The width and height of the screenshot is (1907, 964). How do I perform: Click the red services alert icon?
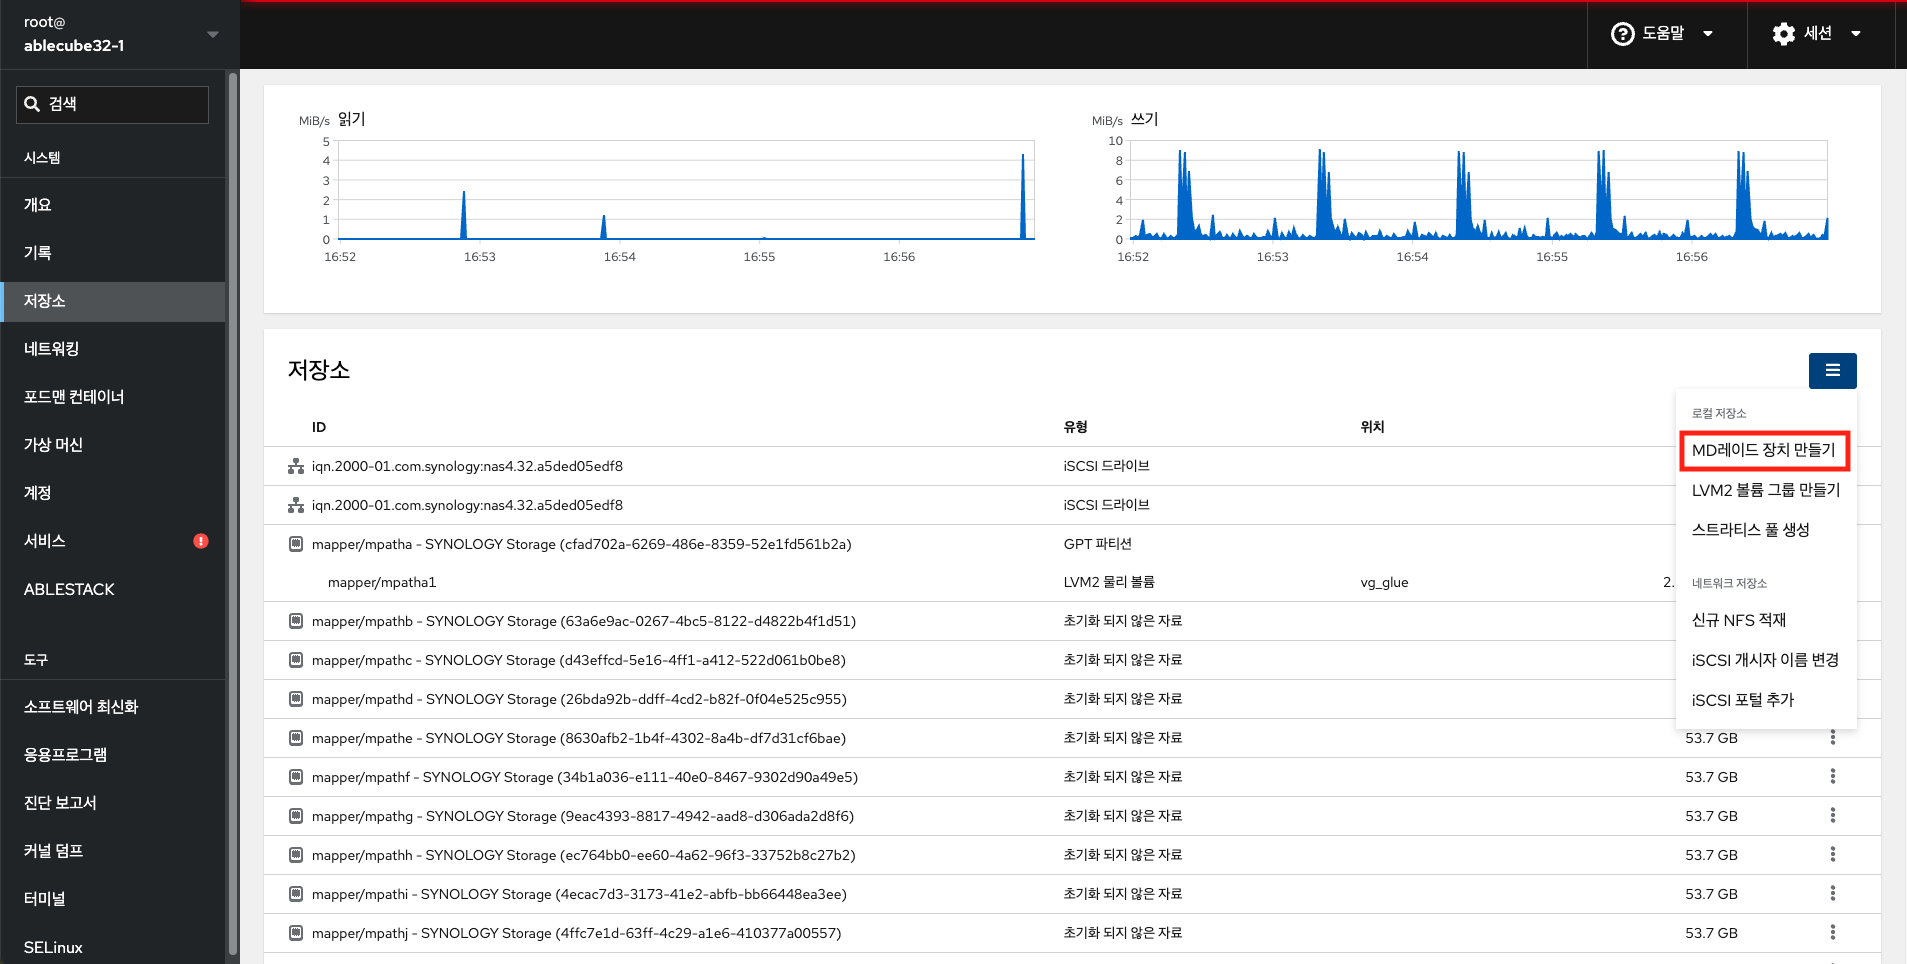pyautogui.click(x=201, y=541)
